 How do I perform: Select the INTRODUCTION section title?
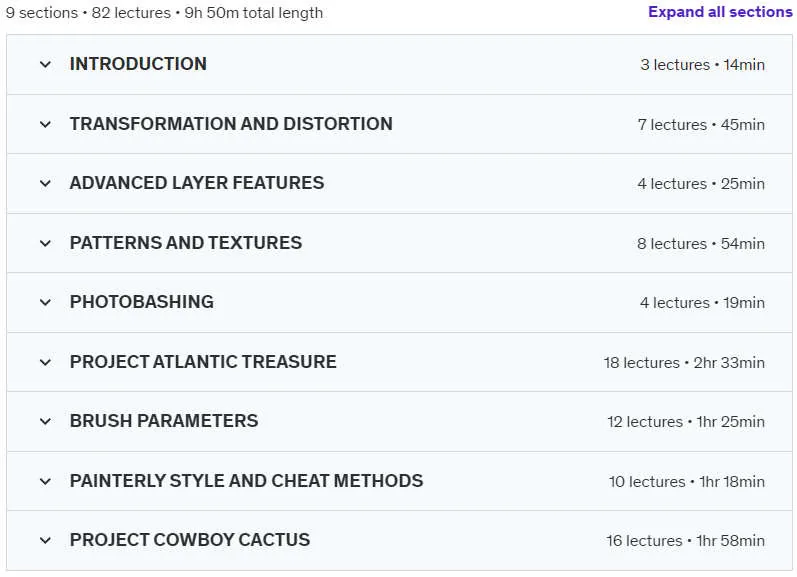click(x=138, y=64)
